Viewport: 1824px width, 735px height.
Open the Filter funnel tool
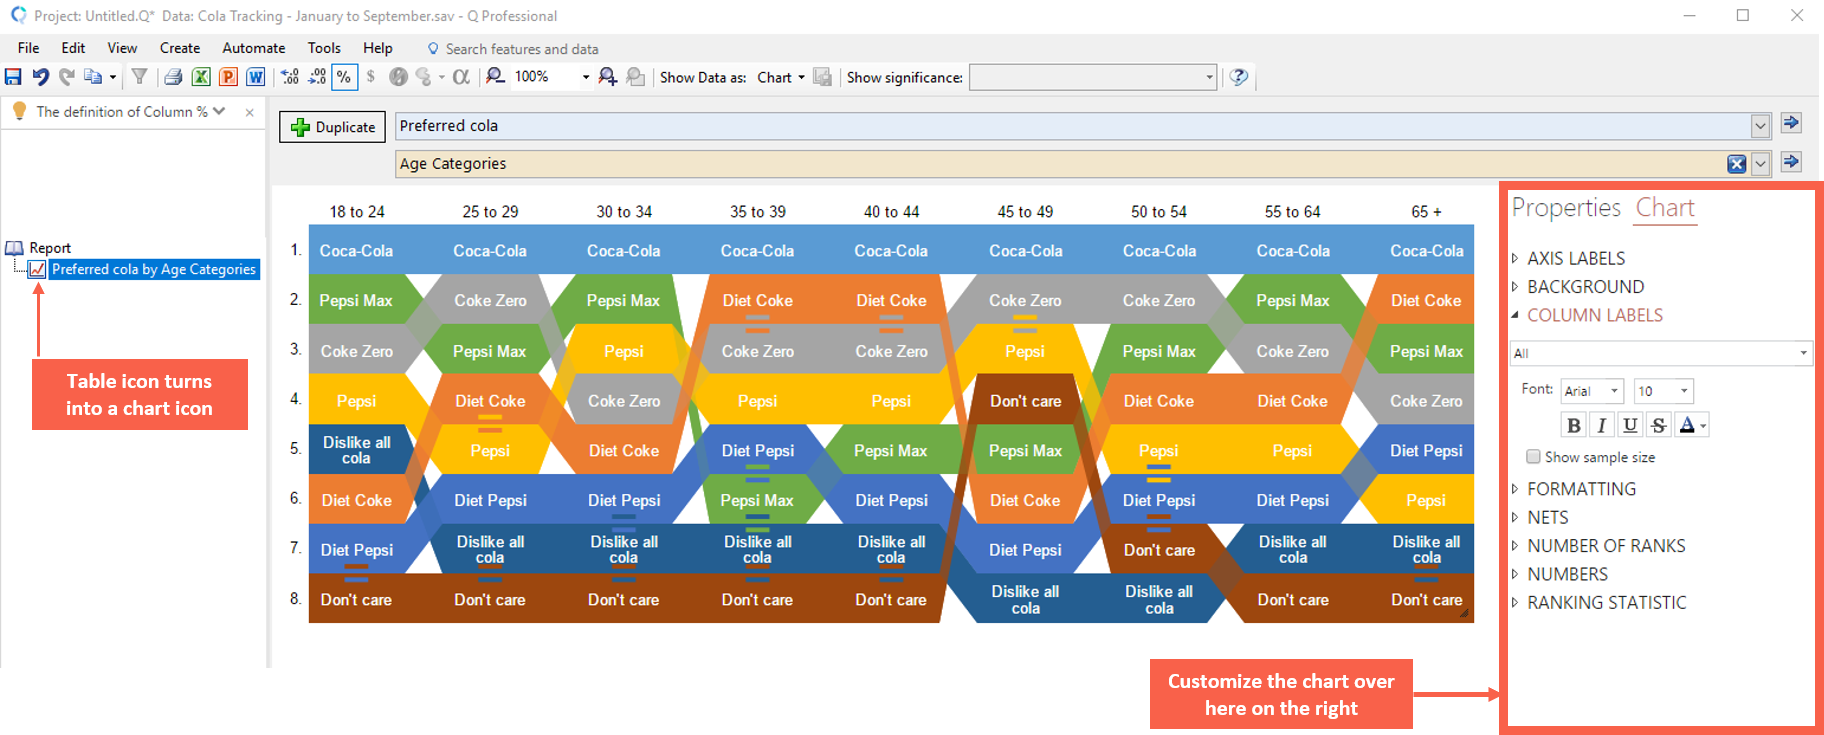click(140, 77)
